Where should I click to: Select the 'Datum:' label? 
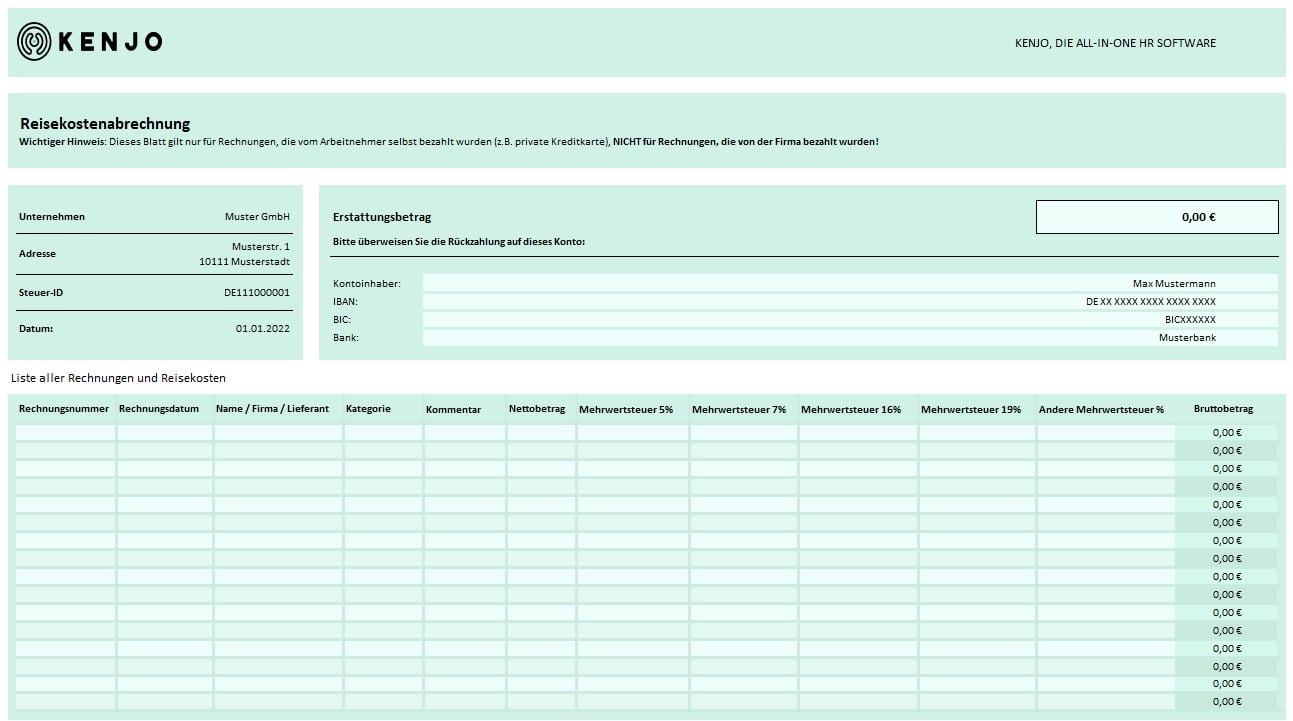click(x=36, y=328)
